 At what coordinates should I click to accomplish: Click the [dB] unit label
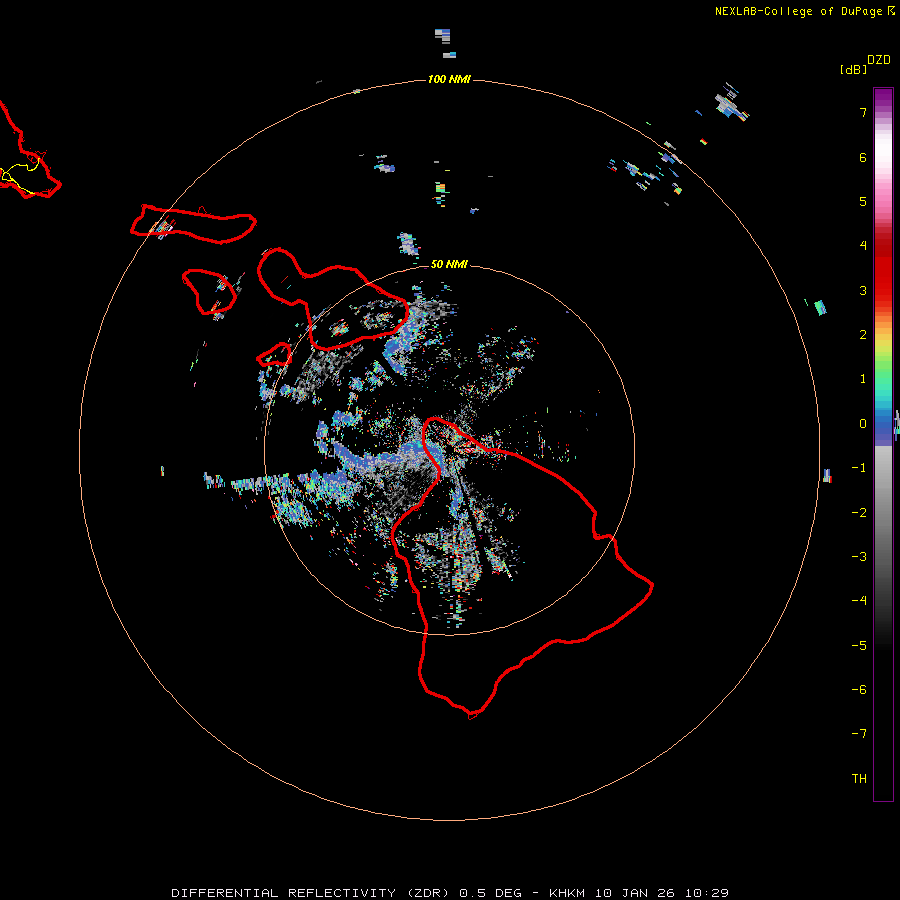pos(854,69)
